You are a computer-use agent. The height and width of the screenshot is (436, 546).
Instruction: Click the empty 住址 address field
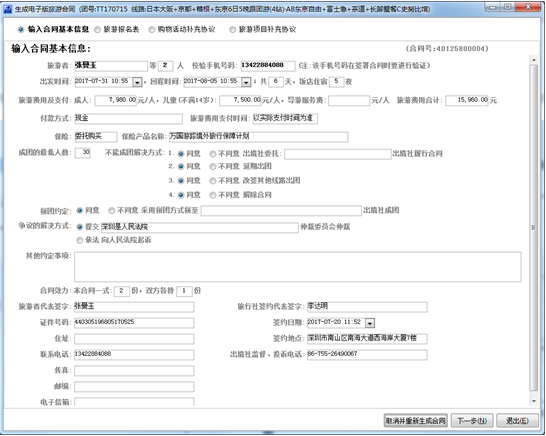(x=134, y=339)
